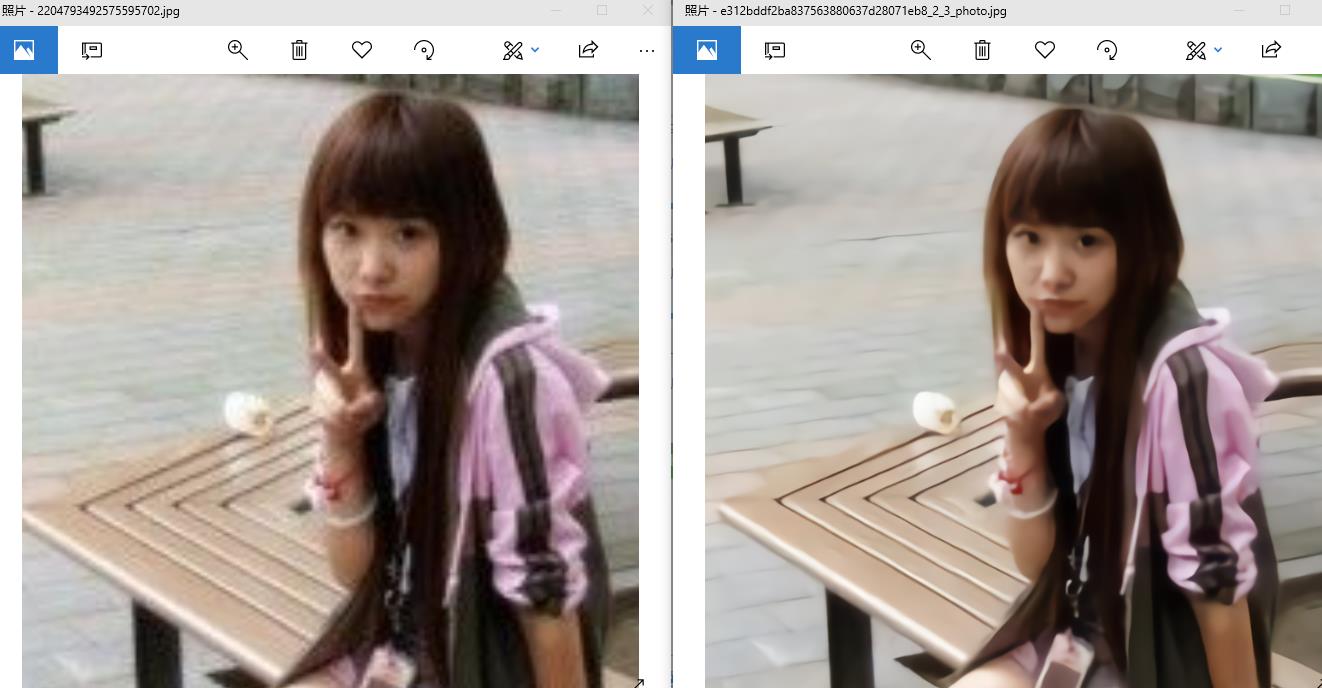The height and width of the screenshot is (688, 1322).
Task: Favorite the photo in right window
Action: pyautogui.click(x=1045, y=50)
